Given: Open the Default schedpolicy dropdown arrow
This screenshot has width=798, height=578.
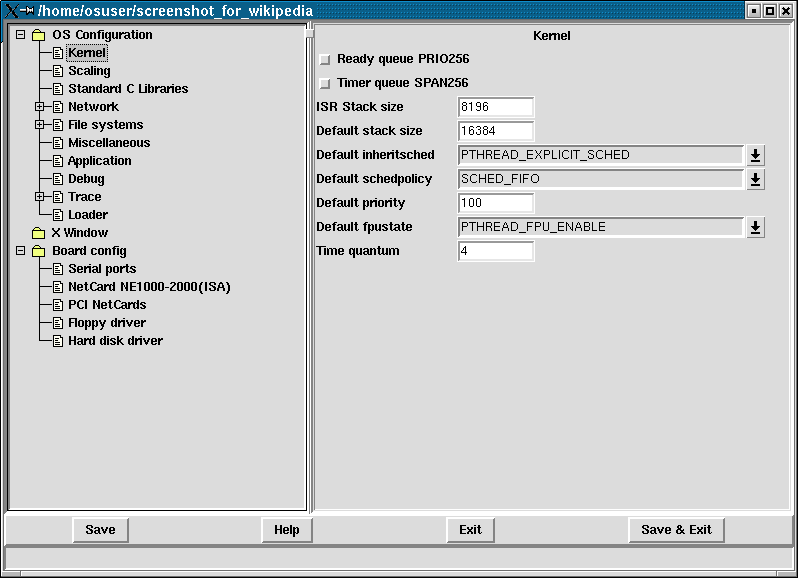Looking at the screenshot, I should tap(756, 179).
